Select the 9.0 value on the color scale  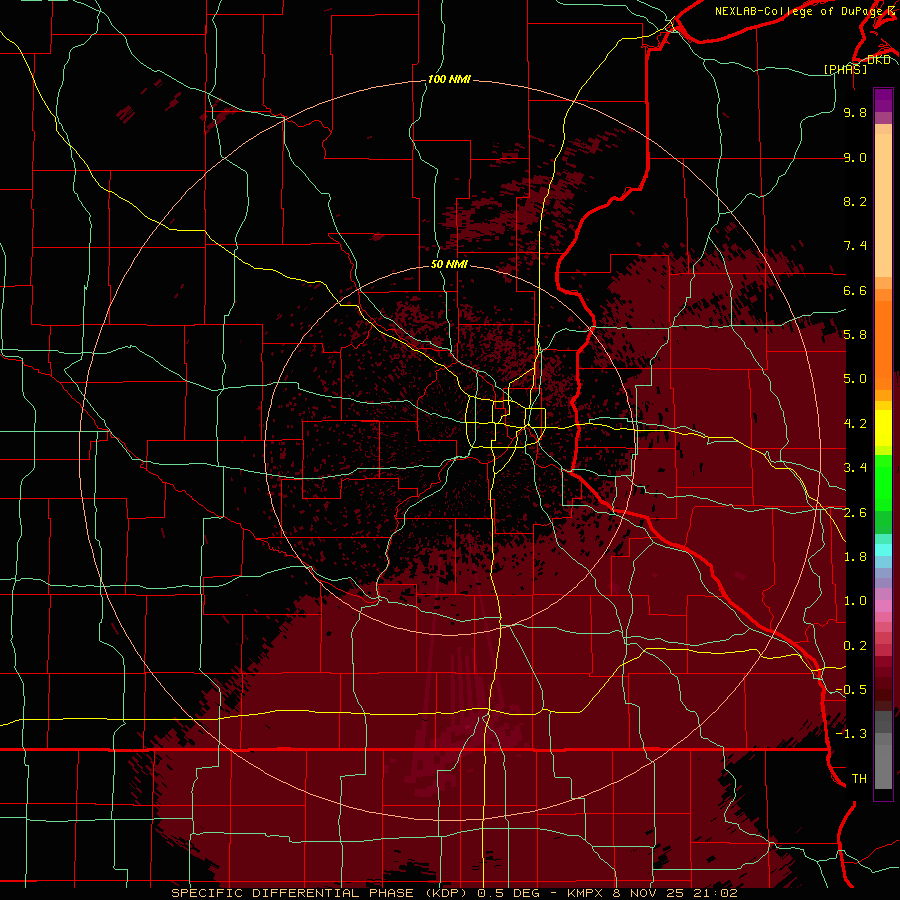click(x=855, y=157)
